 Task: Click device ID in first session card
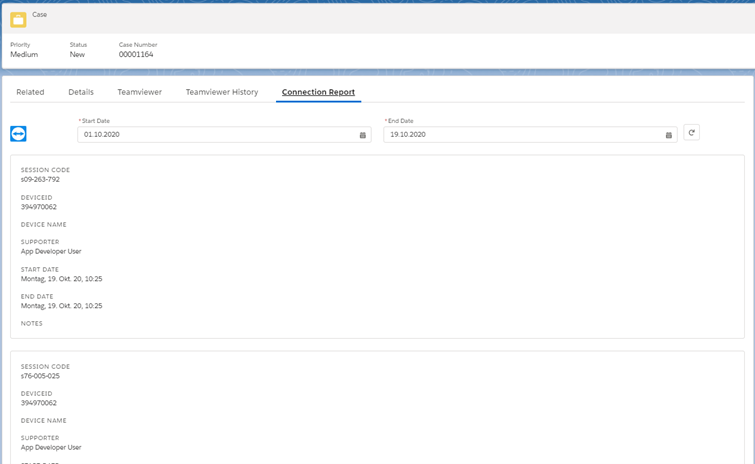click(39, 207)
